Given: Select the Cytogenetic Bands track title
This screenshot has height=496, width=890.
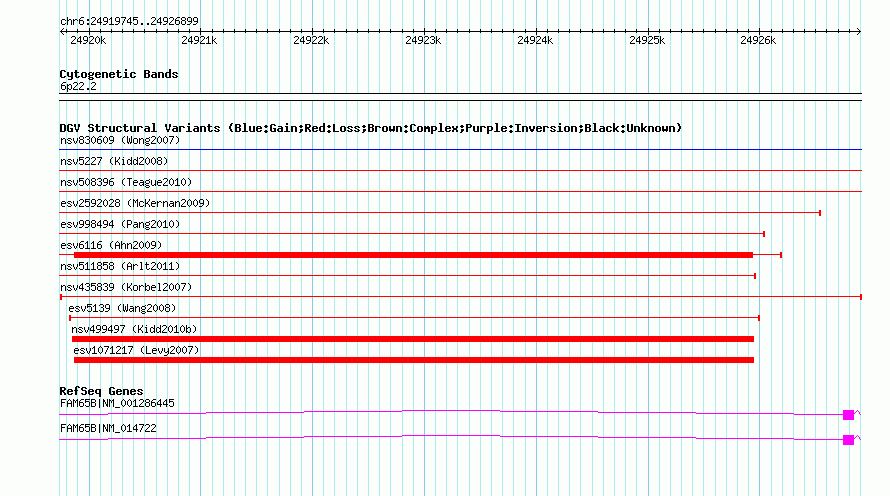Looking at the screenshot, I should (119, 74).
